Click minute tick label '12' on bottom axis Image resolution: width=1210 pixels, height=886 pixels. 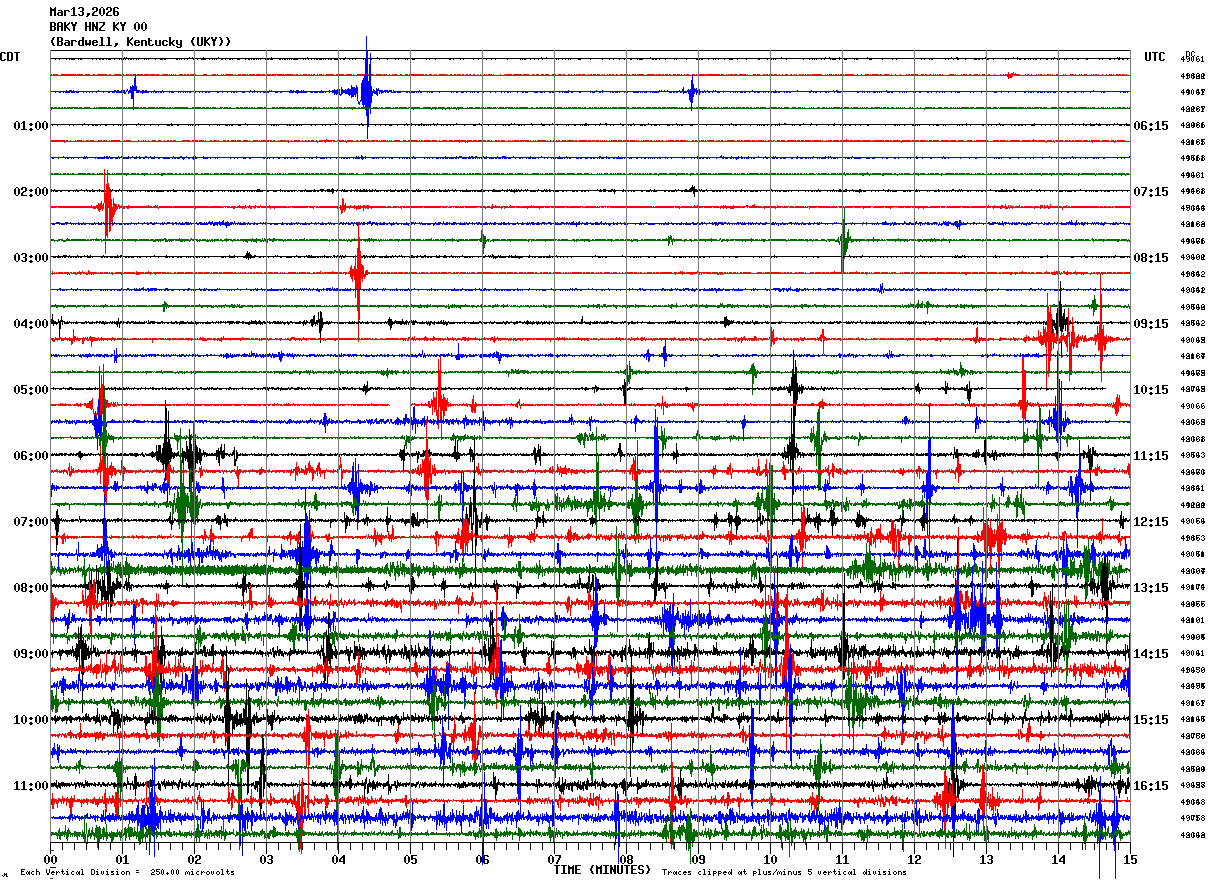[914, 860]
